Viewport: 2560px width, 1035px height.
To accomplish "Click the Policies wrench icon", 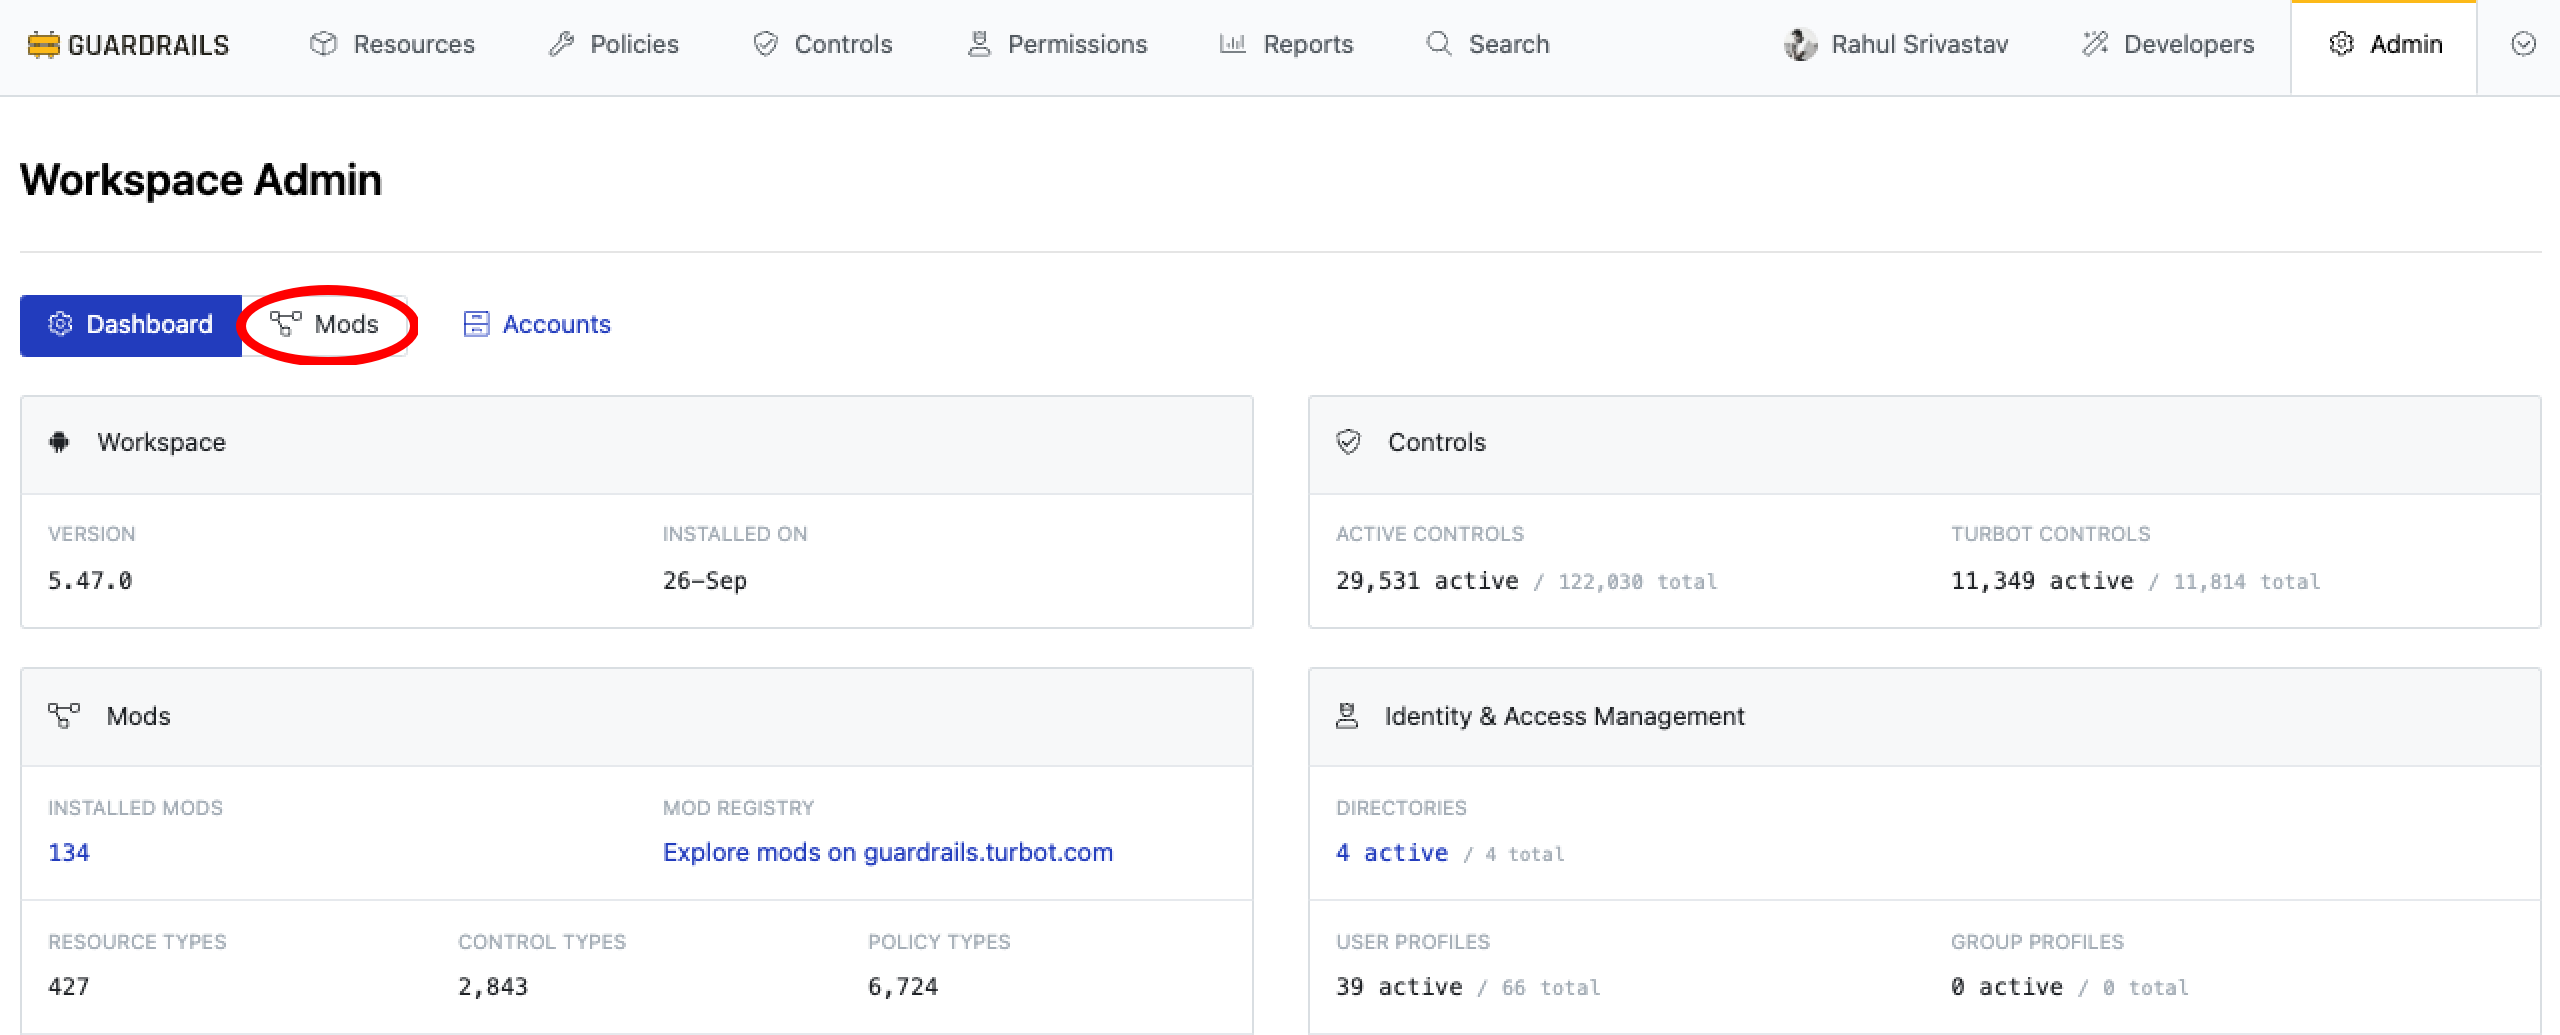I will [561, 44].
